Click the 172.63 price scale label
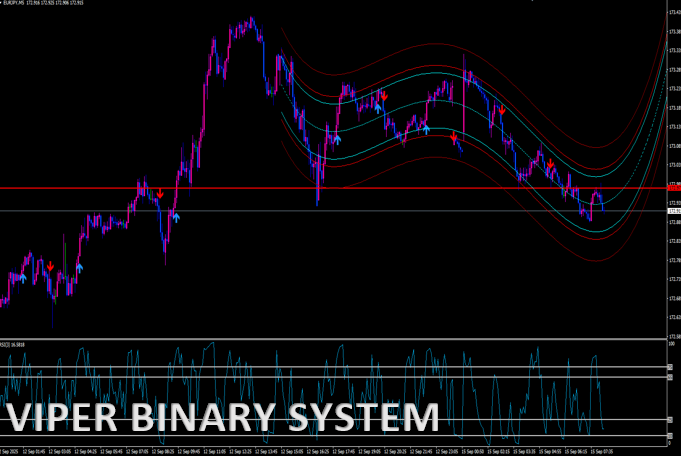681x456 pixels. (x=675, y=317)
